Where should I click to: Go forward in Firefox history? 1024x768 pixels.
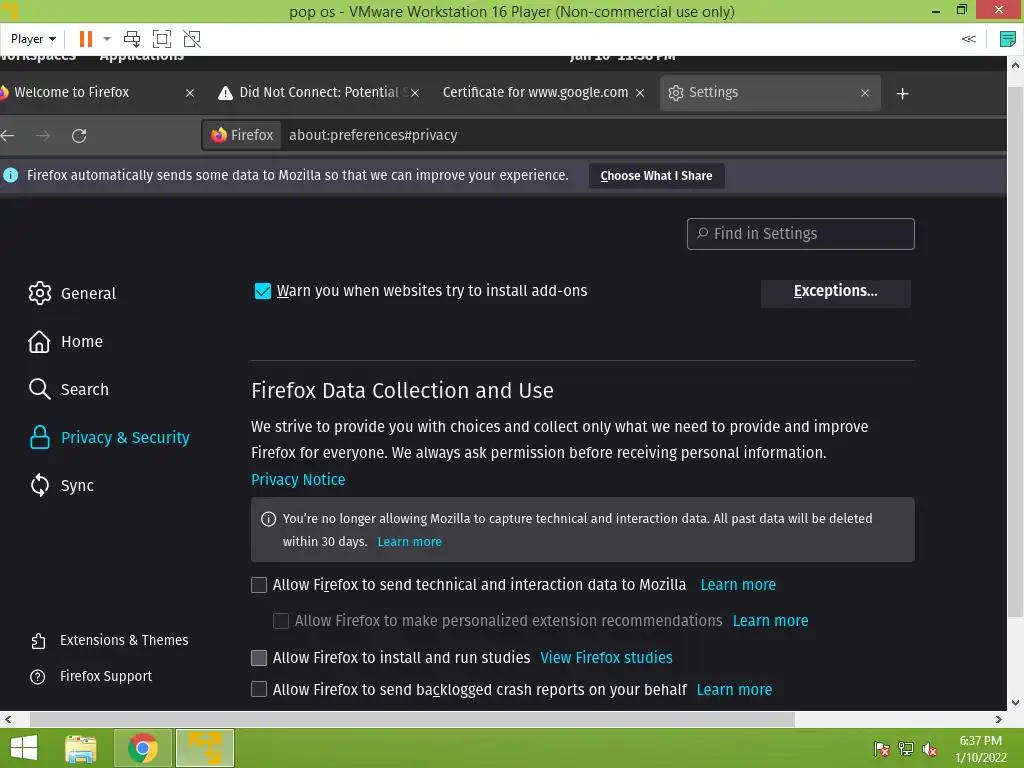tap(43, 136)
